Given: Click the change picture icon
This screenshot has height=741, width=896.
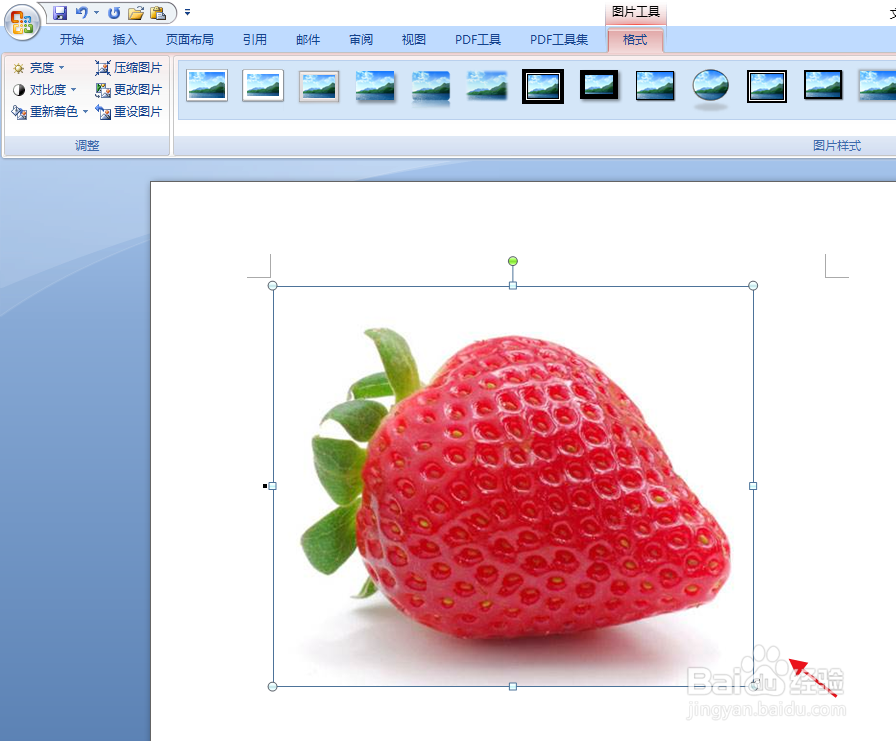Looking at the screenshot, I should pos(103,90).
